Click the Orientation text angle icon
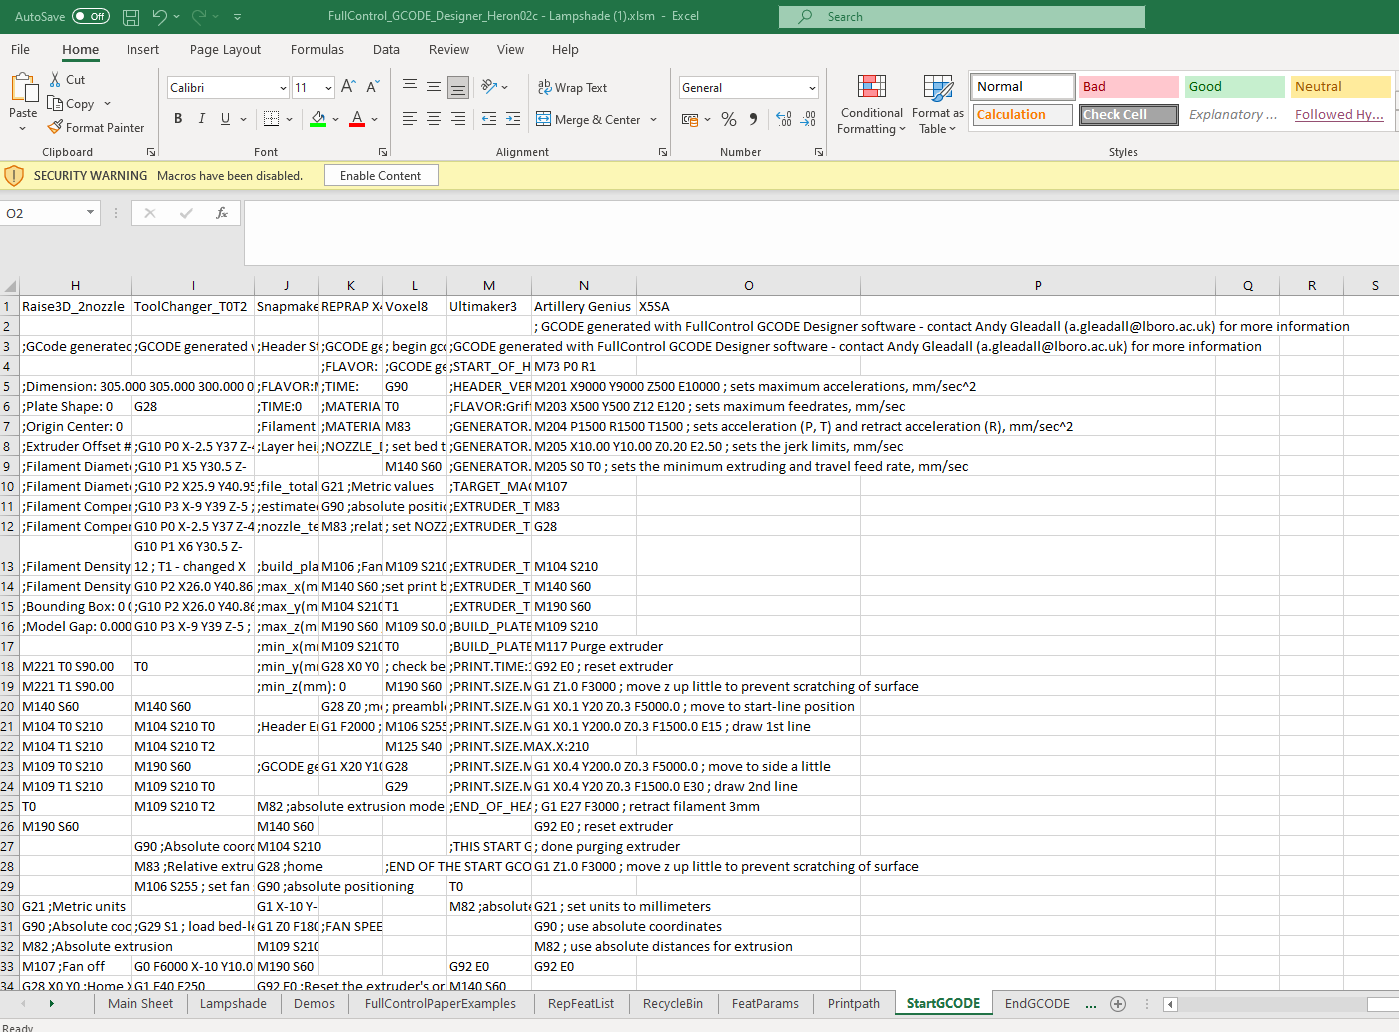This screenshot has width=1399, height=1032. coord(489,87)
